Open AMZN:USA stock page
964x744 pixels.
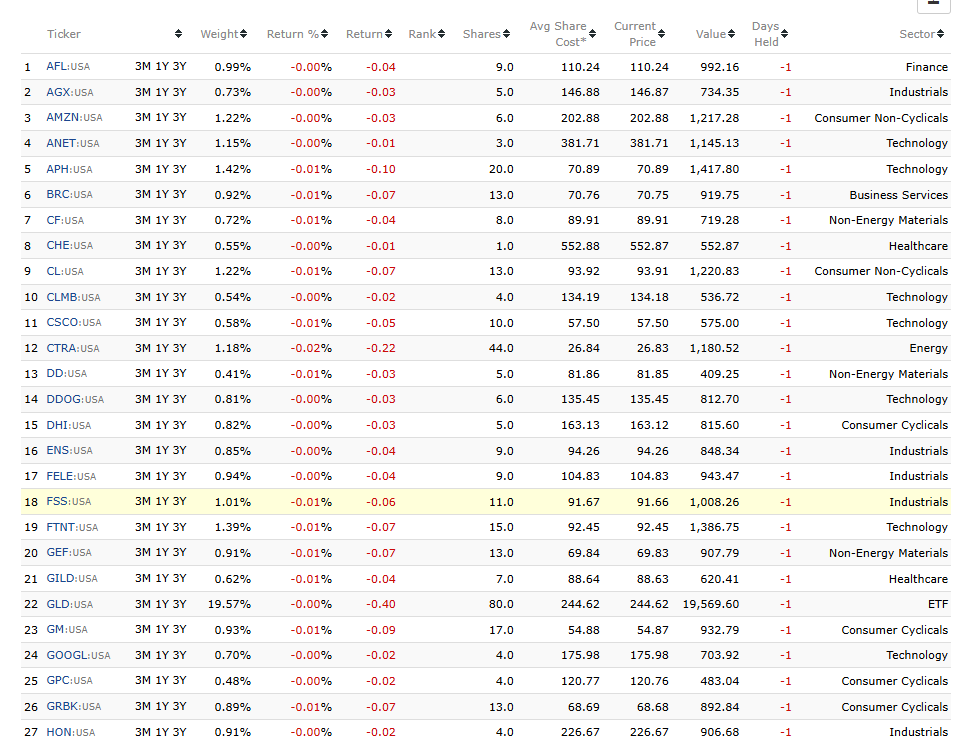[74, 117]
